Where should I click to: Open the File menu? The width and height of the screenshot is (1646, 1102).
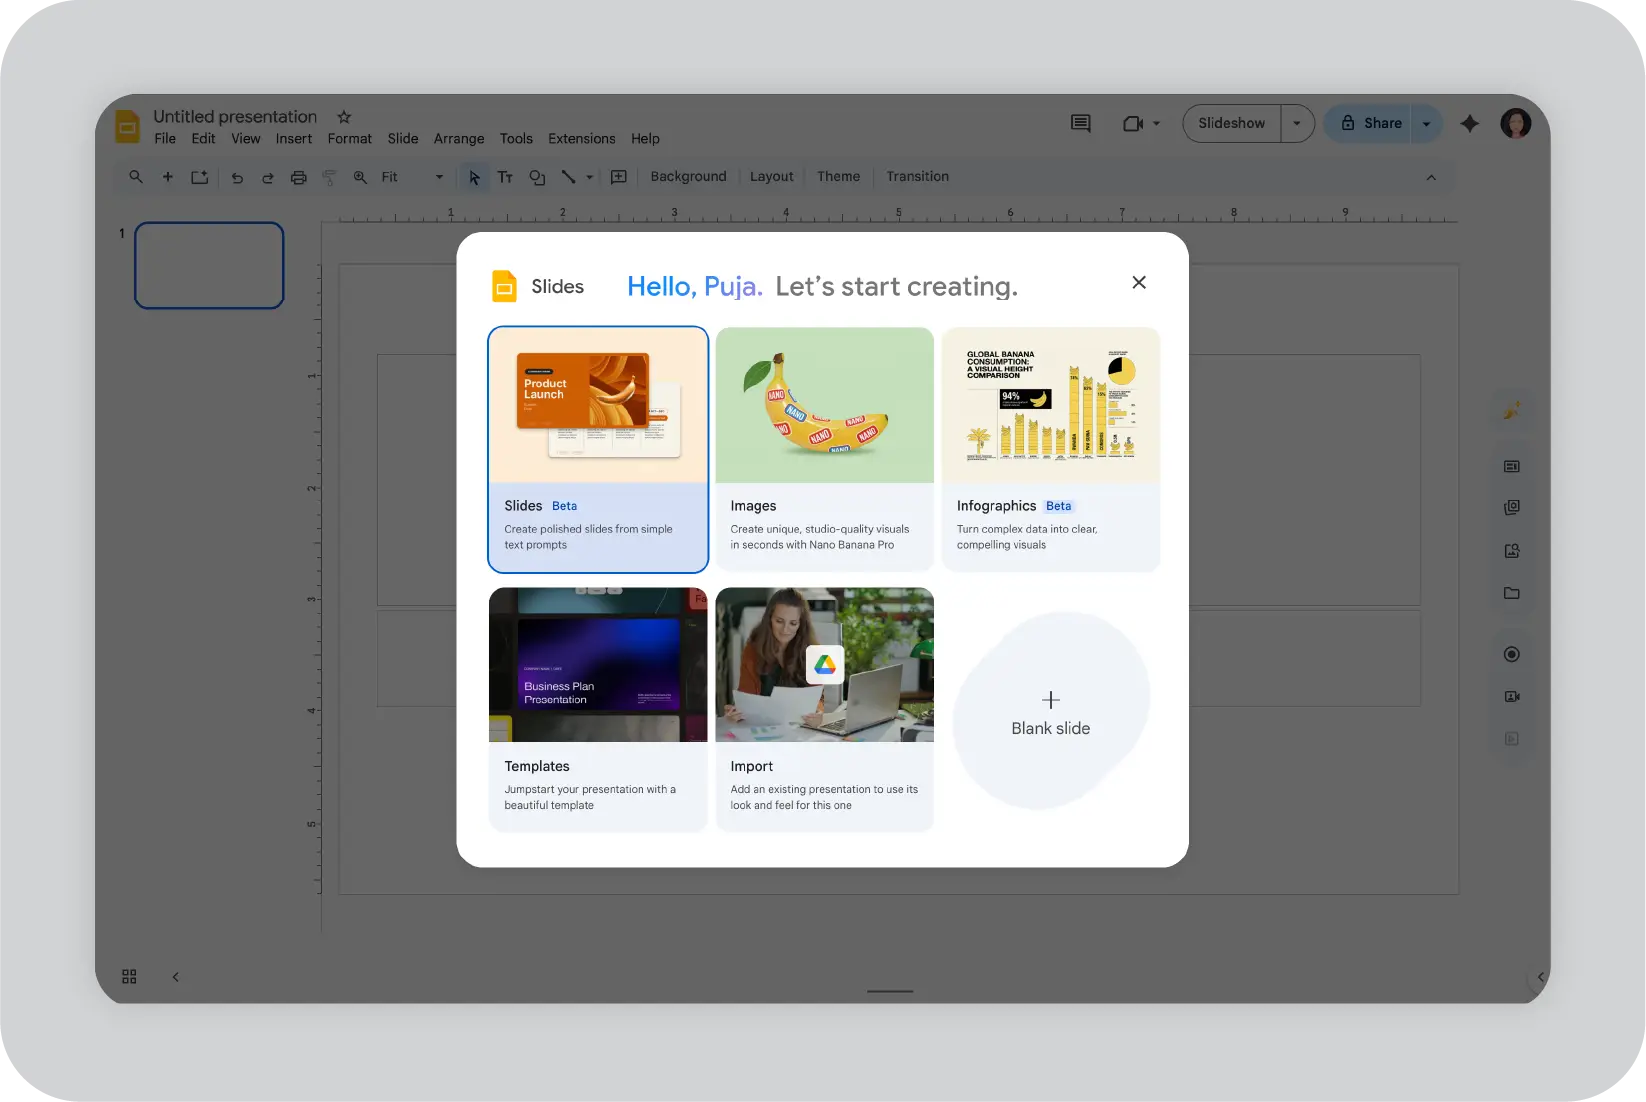(x=165, y=139)
